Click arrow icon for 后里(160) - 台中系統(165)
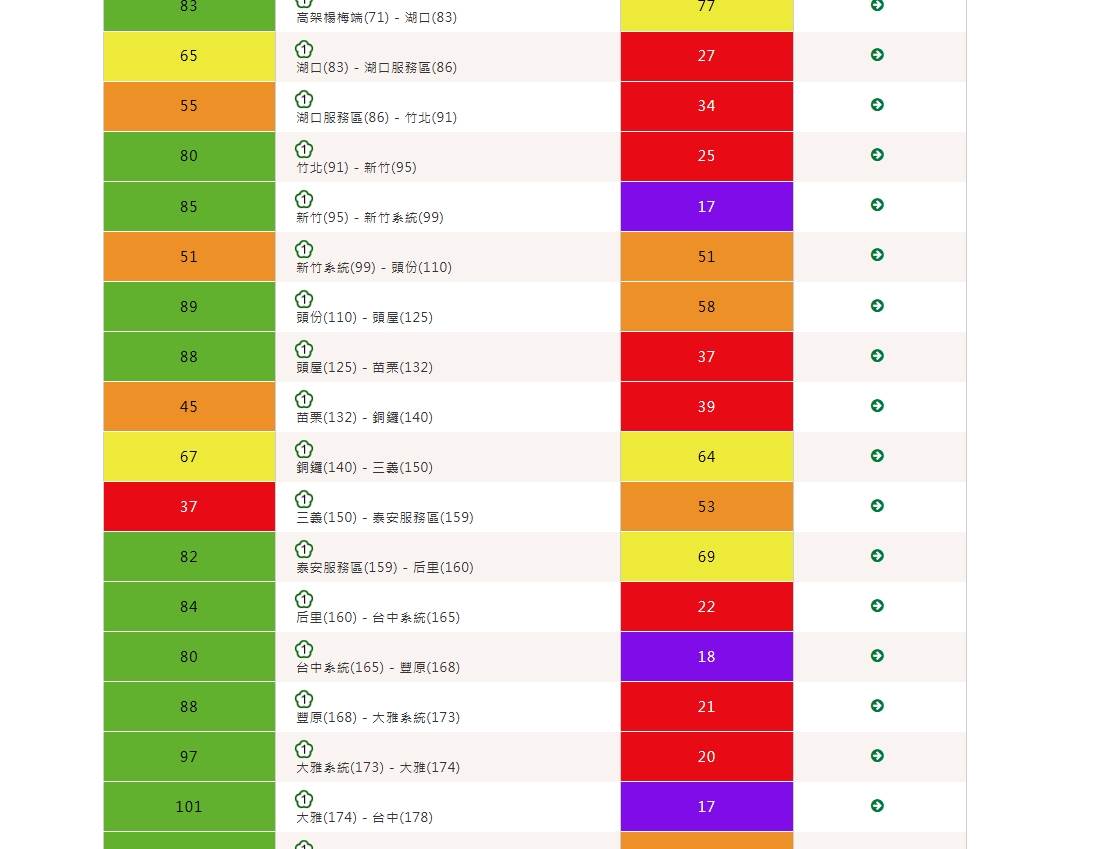 pyautogui.click(x=877, y=606)
